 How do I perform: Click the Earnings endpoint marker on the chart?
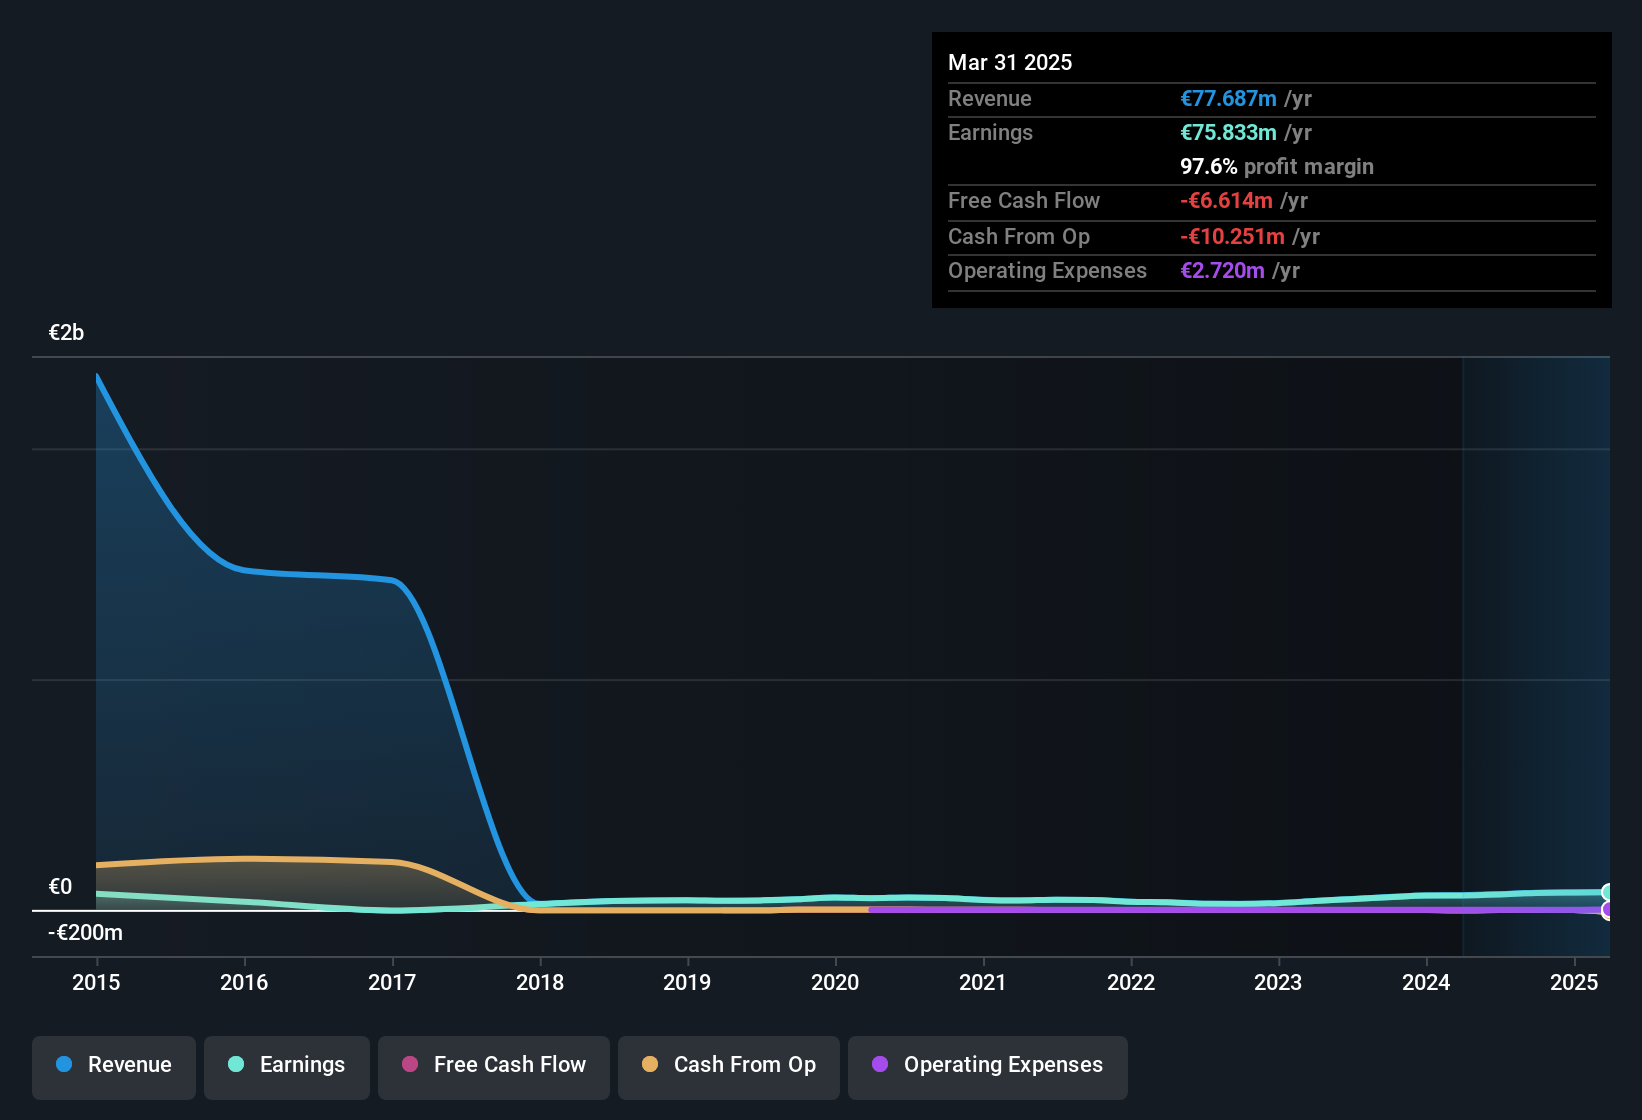1608,893
